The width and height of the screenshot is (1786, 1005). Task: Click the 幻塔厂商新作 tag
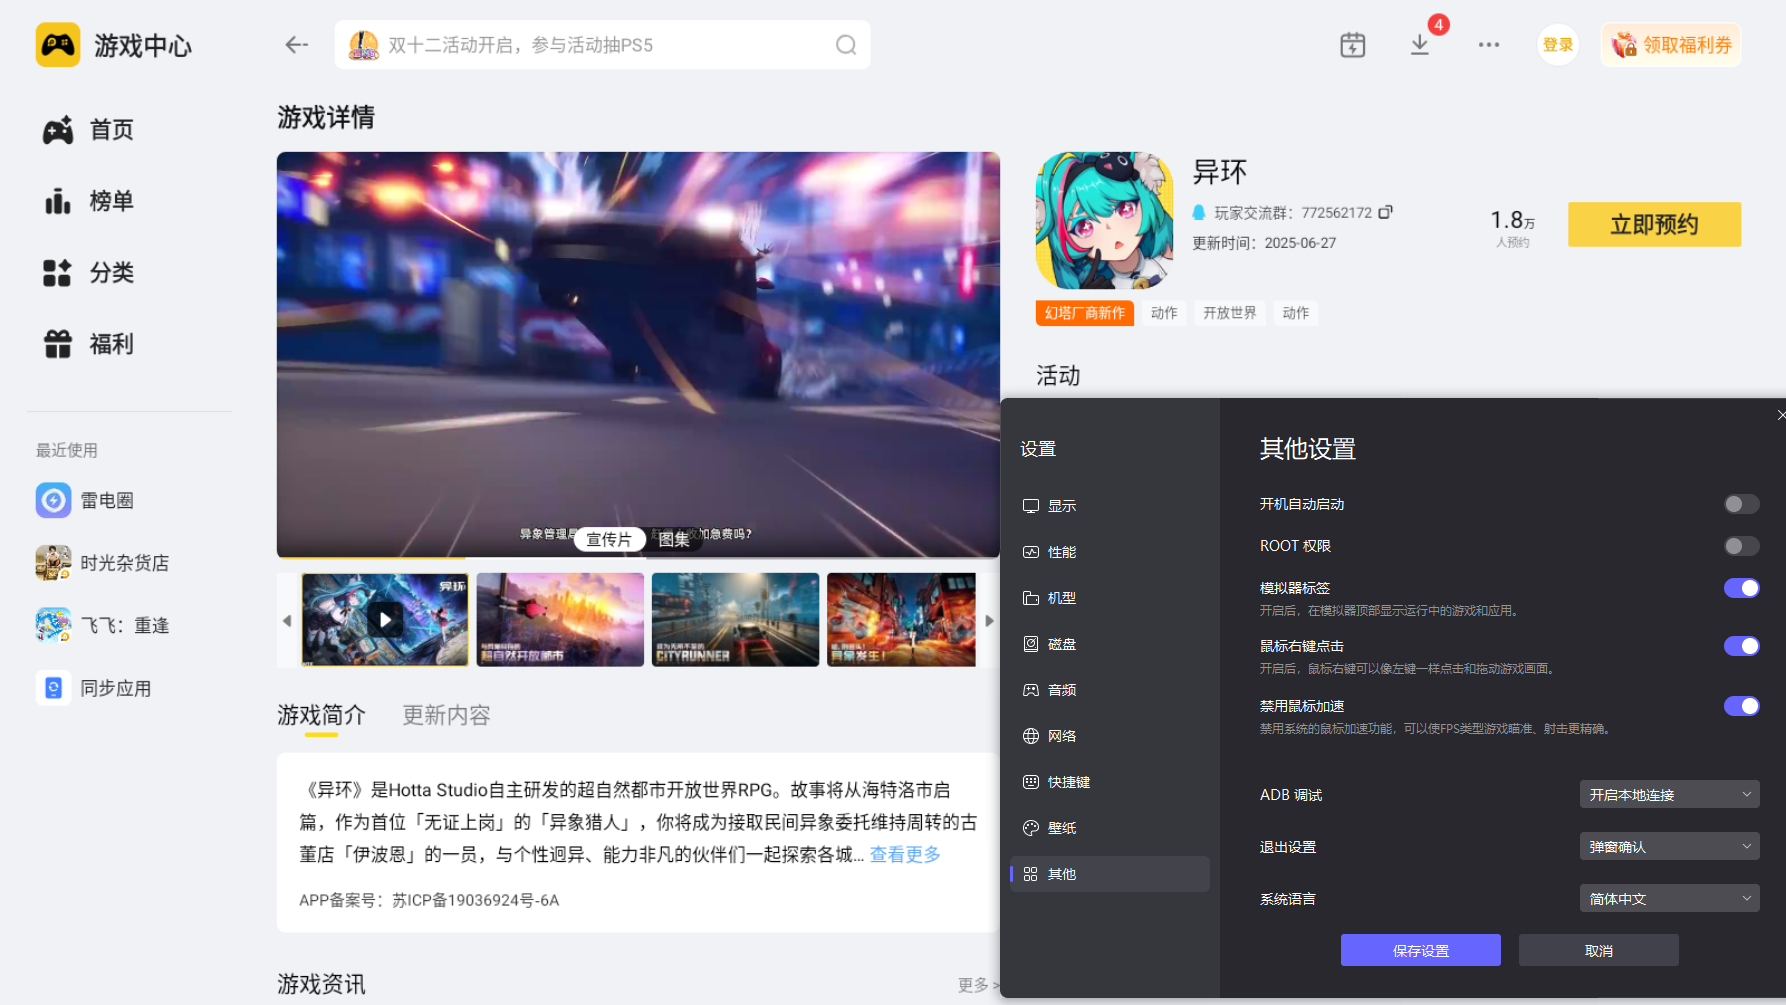(x=1084, y=313)
